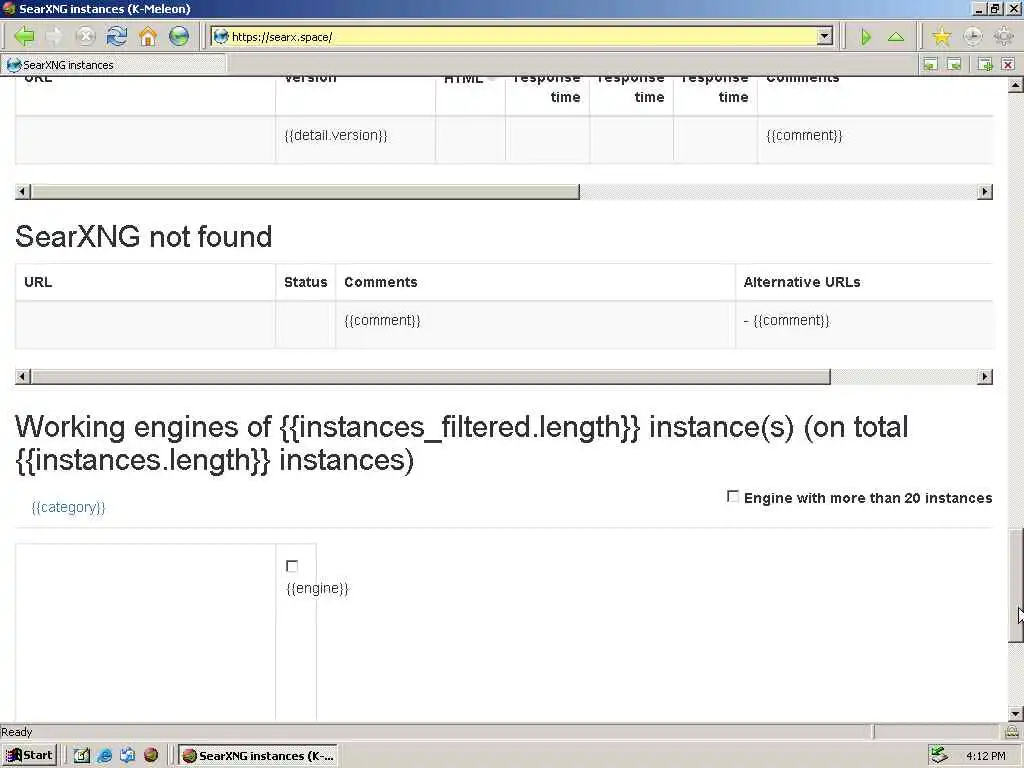Click {{comment}} beside {{detail.version}} cell
The width and height of the screenshot is (1024, 768).
point(805,135)
